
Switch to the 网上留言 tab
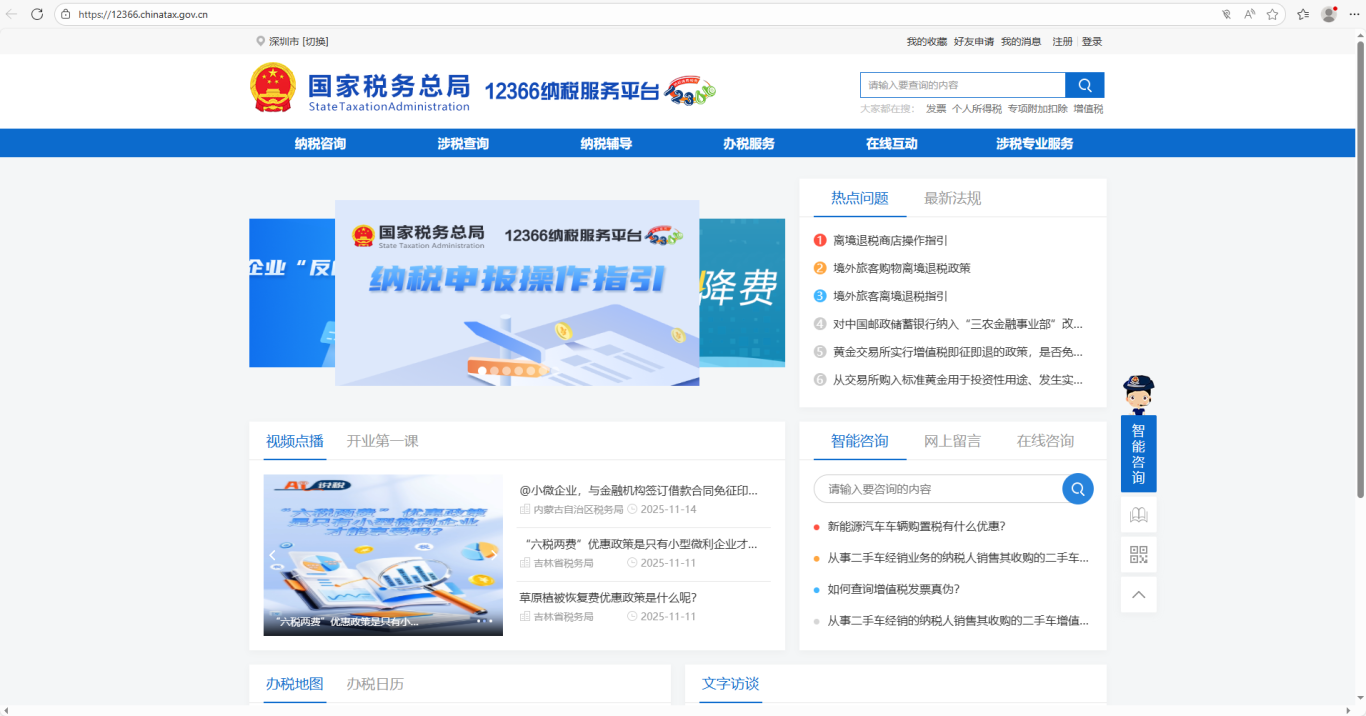pyautogui.click(x=952, y=441)
